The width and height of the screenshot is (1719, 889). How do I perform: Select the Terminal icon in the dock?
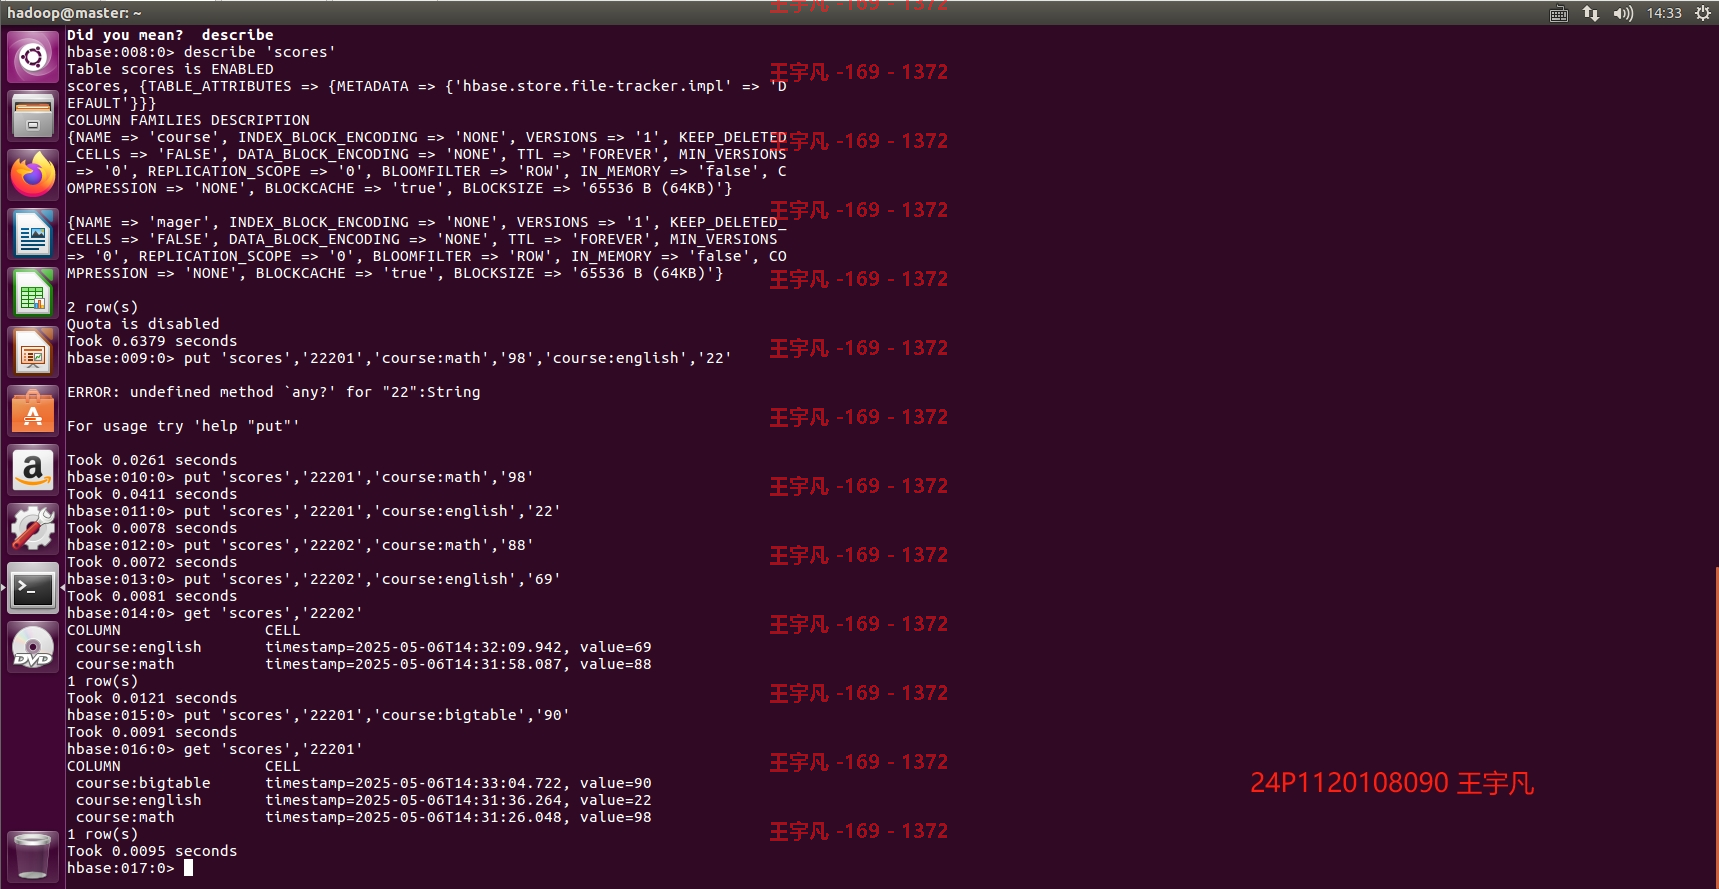pyautogui.click(x=33, y=589)
